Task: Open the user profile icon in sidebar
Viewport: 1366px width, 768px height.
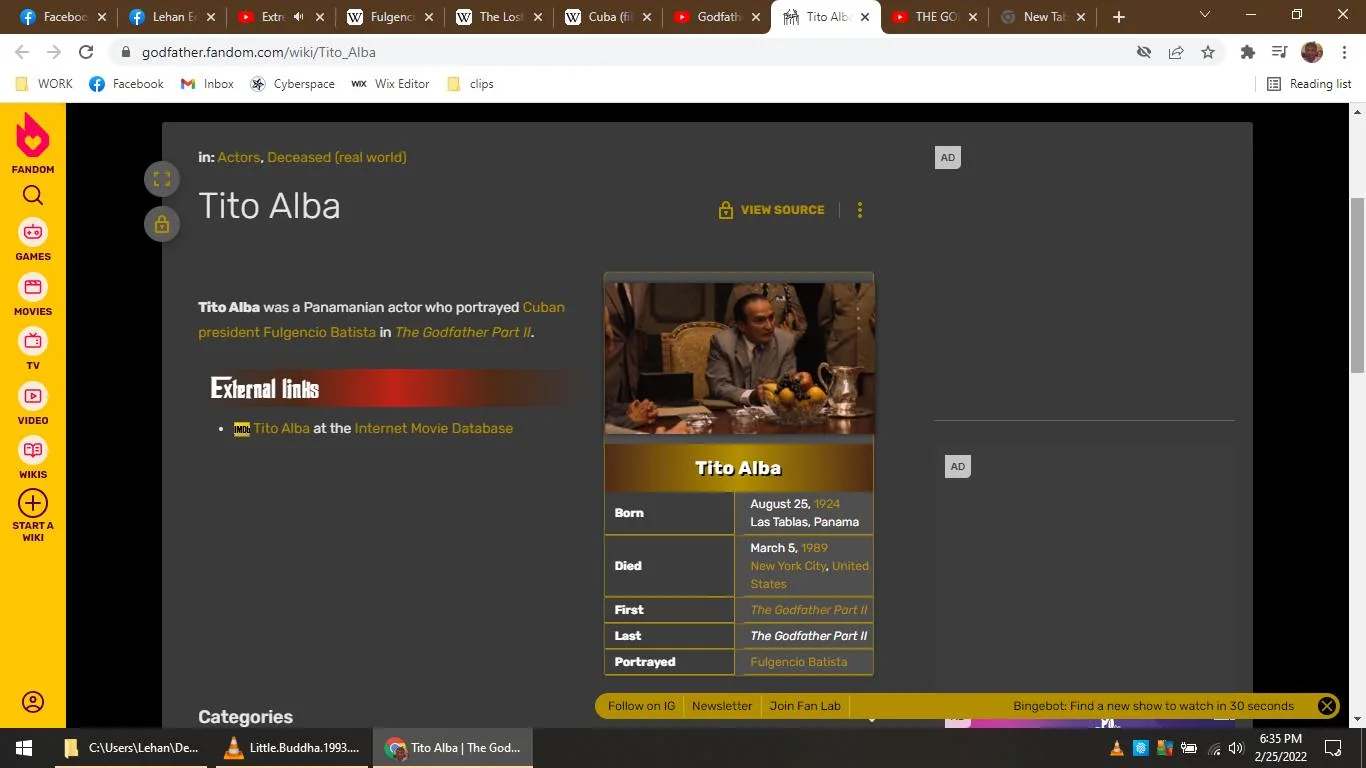Action: pyautogui.click(x=33, y=702)
